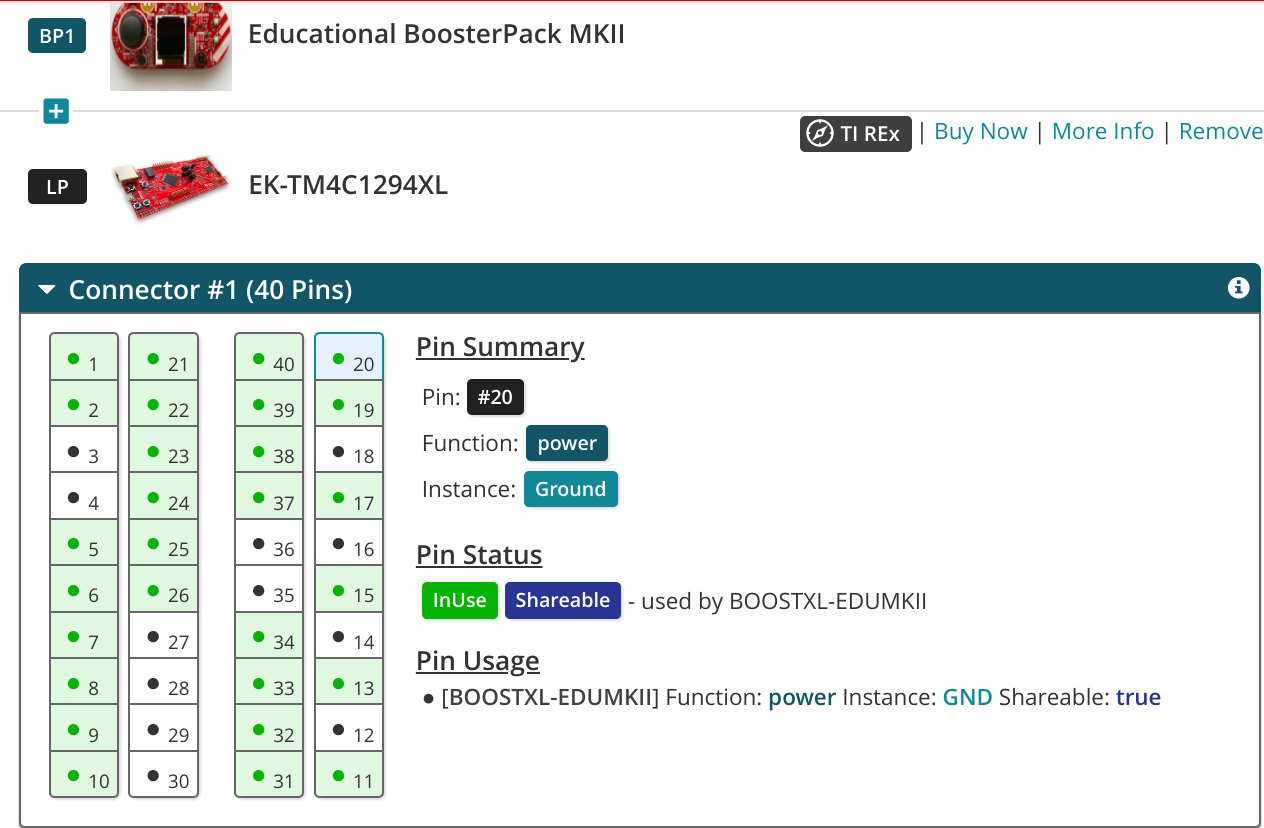This screenshot has width=1264, height=828.
Task: Select pin 3 in the connector
Action: pyautogui.click(x=84, y=450)
